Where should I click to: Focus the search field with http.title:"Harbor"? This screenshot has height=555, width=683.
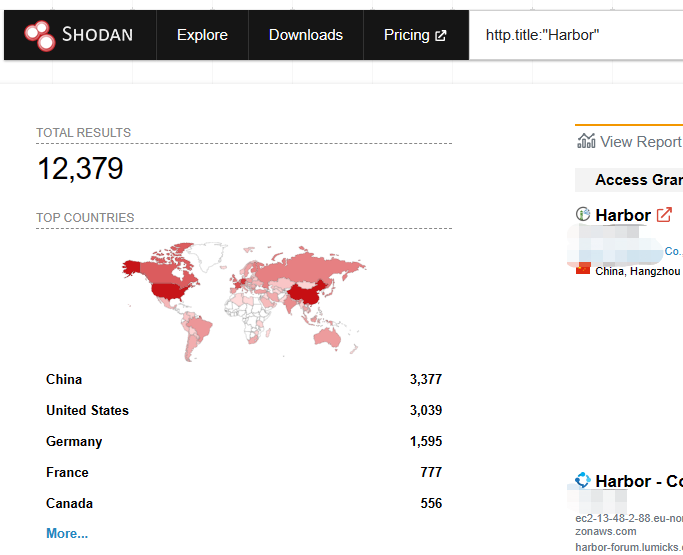pos(576,35)
